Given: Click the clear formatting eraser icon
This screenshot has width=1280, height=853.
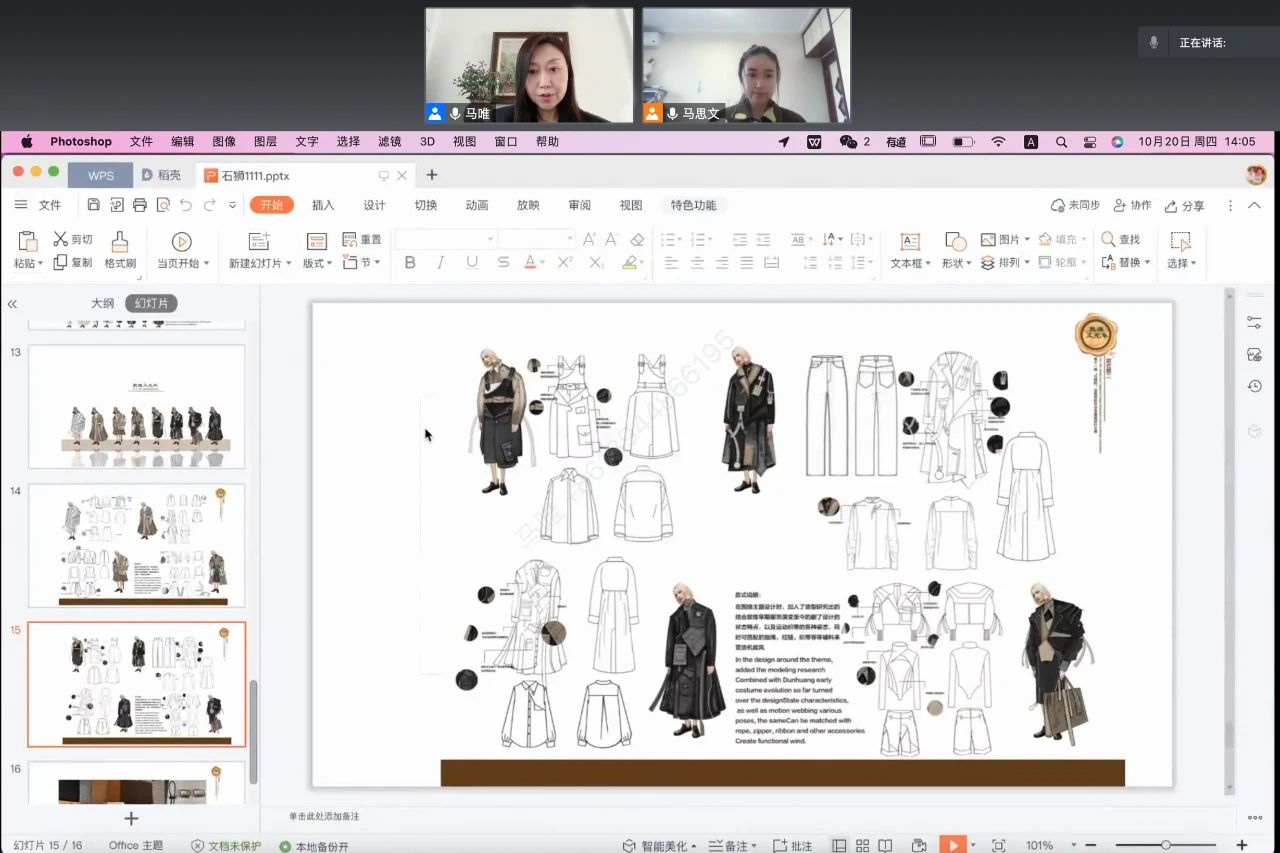Looking at the screenshot, I should [x=637, y=239].
